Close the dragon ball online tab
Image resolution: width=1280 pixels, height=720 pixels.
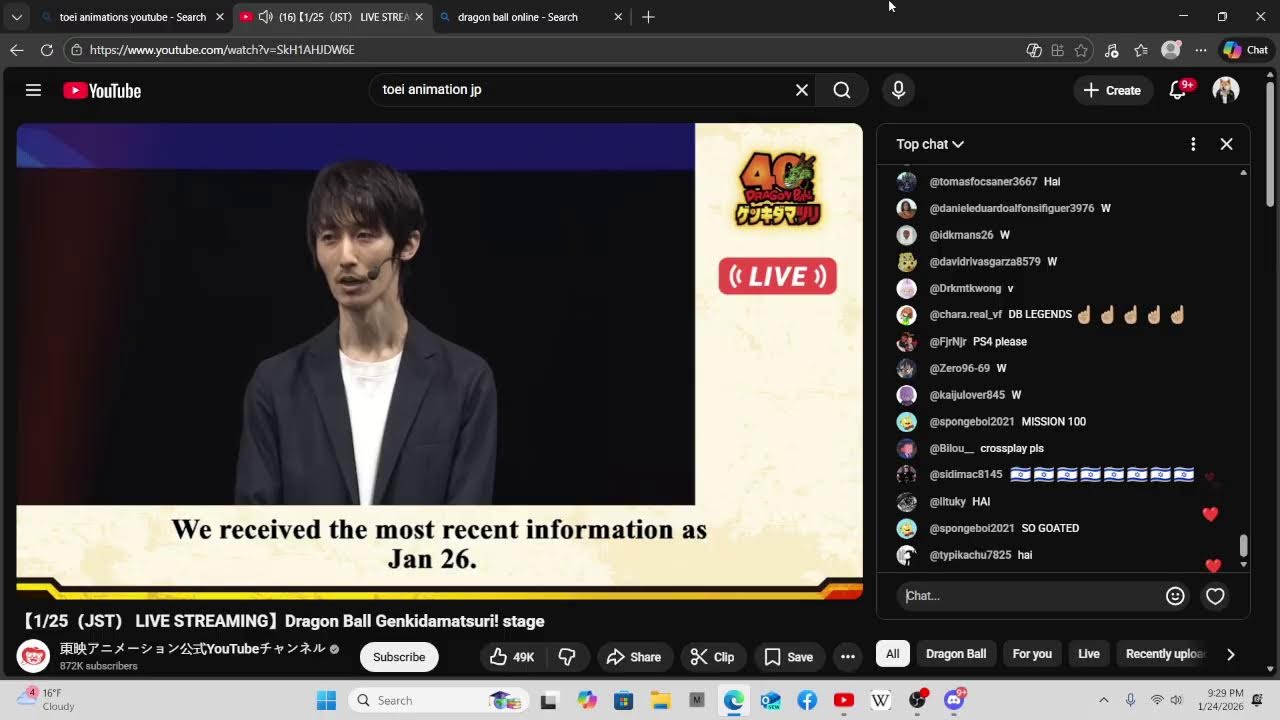(618, 17)
